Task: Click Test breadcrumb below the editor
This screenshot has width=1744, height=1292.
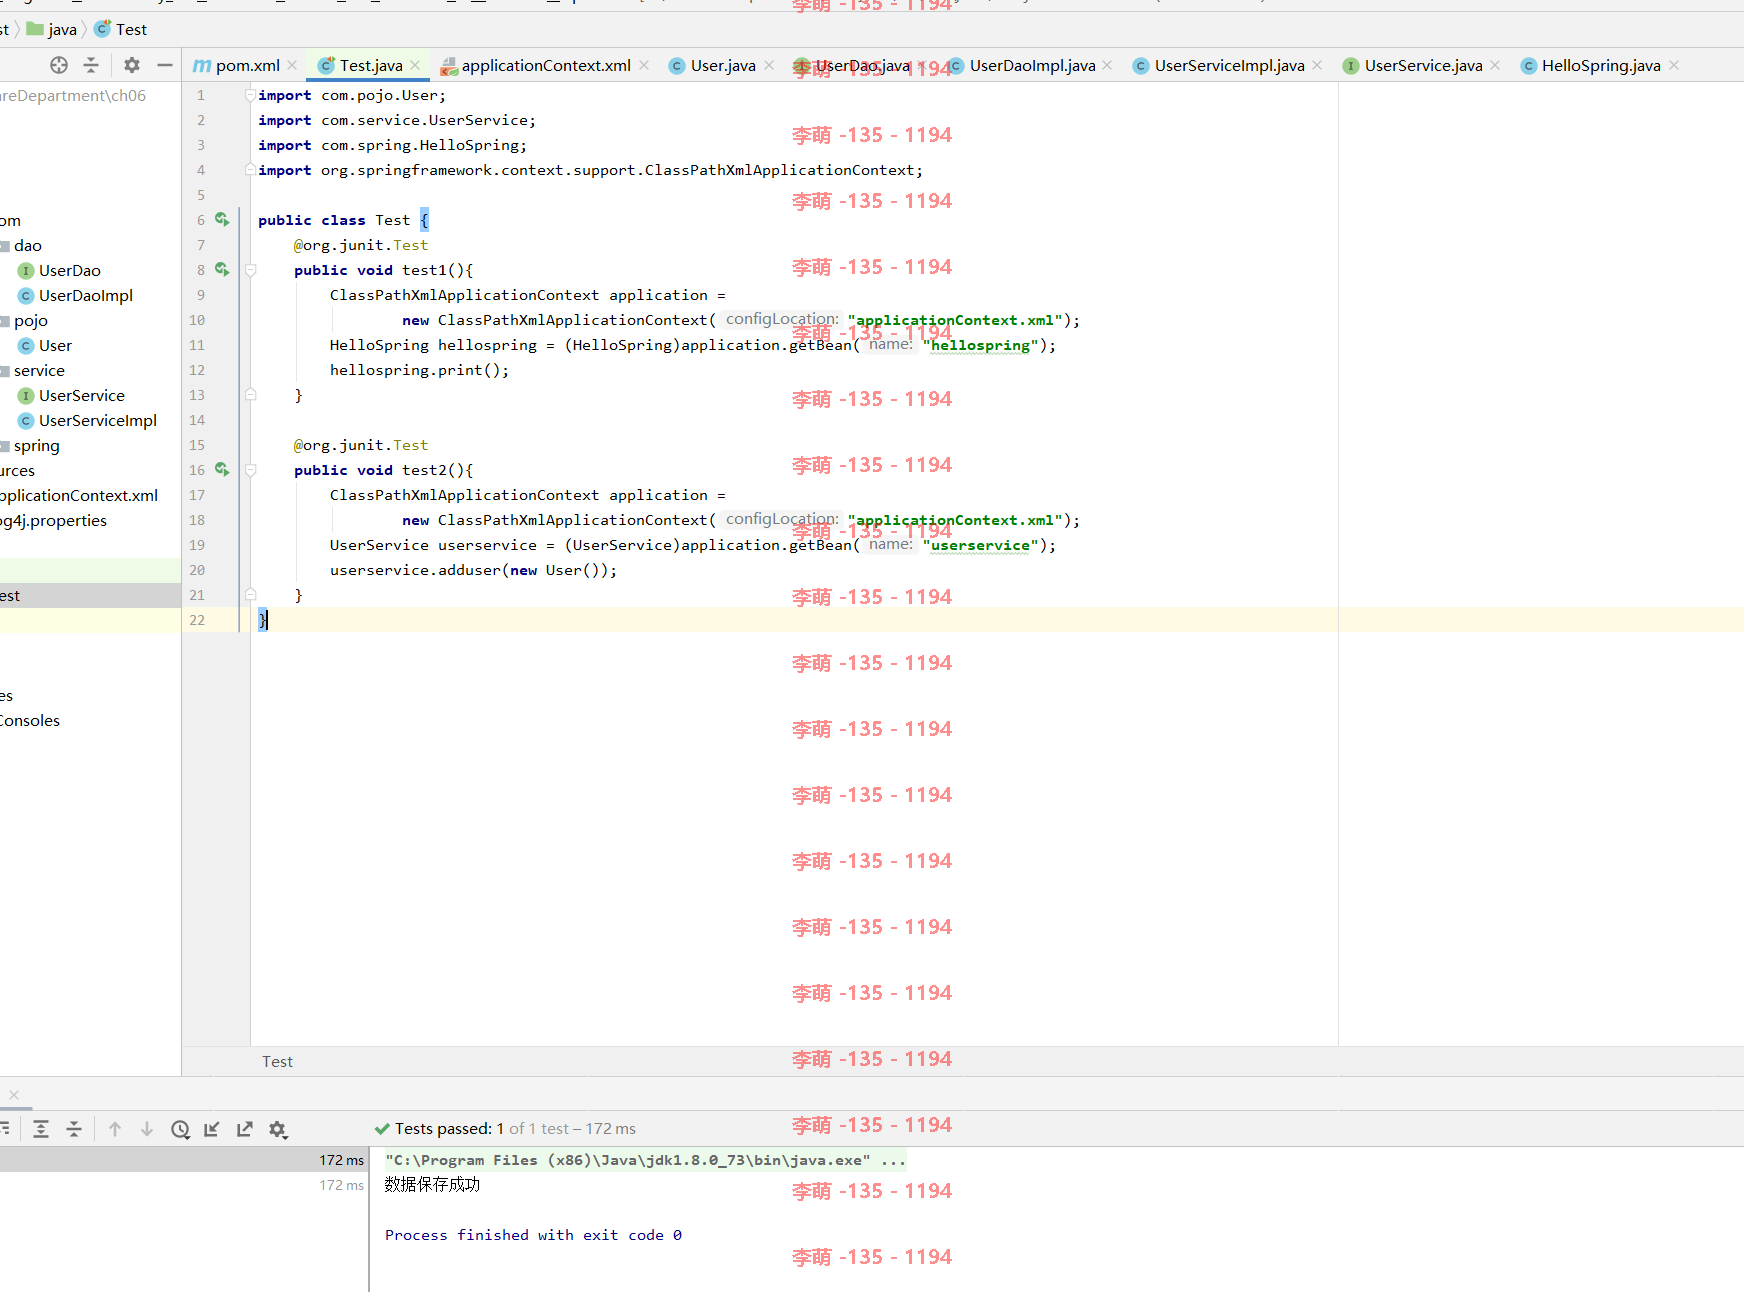Action: pyautogui.click(x=277, y=1061)
